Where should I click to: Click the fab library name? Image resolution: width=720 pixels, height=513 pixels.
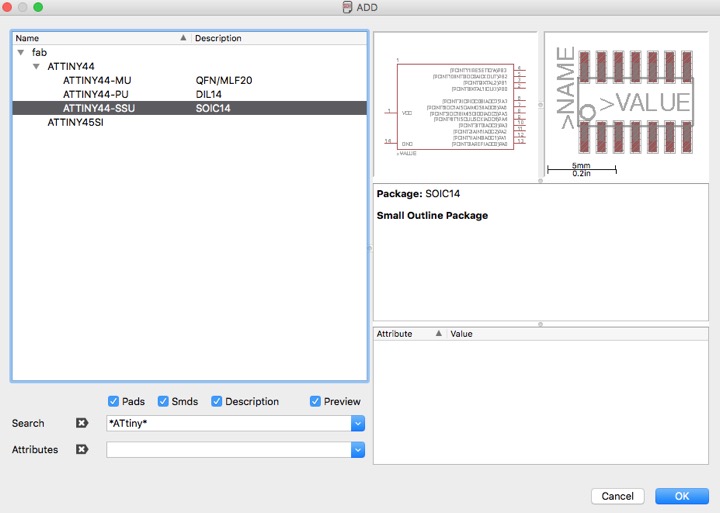(39, 52)
